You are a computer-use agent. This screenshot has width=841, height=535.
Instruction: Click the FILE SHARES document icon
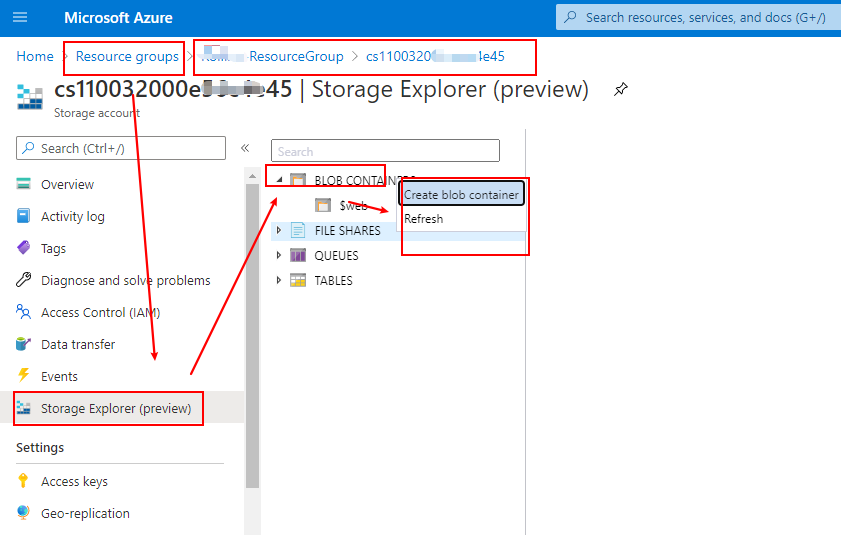[x=298, y=230]
